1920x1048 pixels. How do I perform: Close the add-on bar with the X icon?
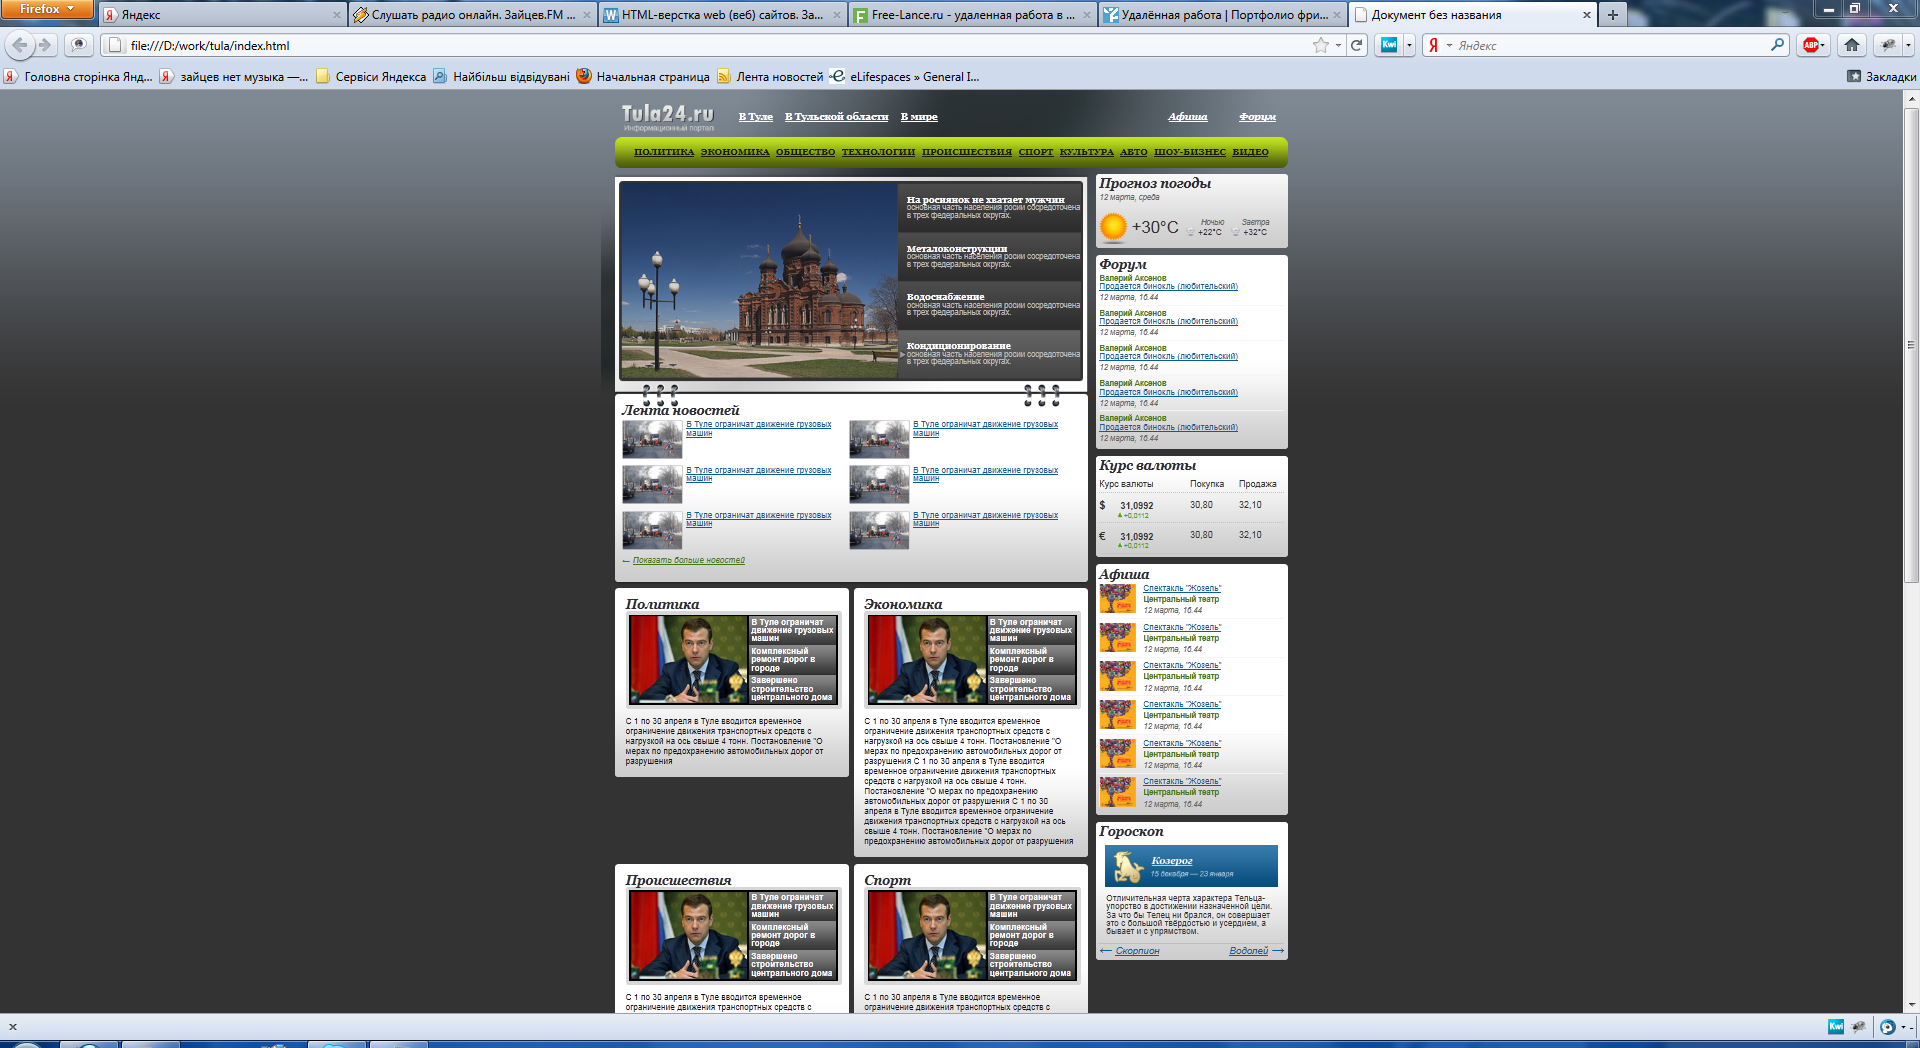point(13,1027)
